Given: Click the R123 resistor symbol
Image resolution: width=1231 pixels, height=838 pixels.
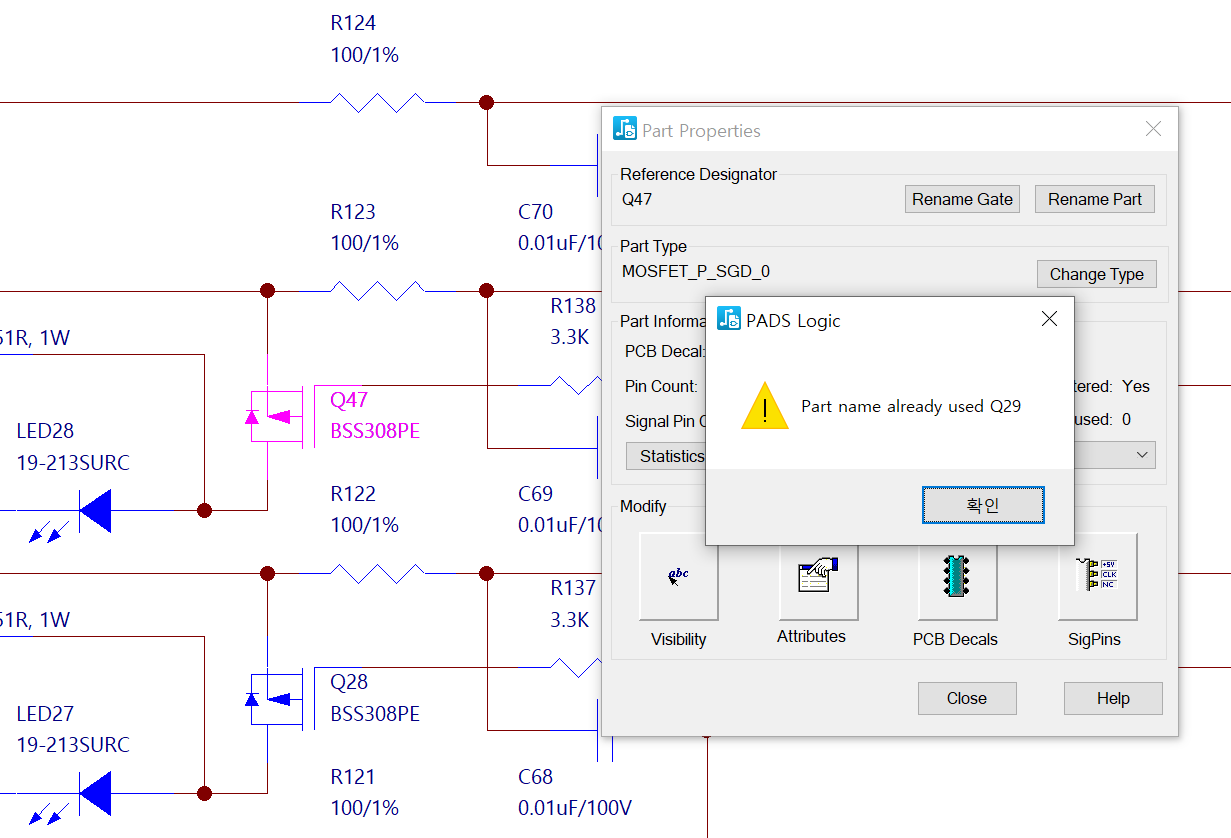Looking at the screenshot, I should 376,291.
